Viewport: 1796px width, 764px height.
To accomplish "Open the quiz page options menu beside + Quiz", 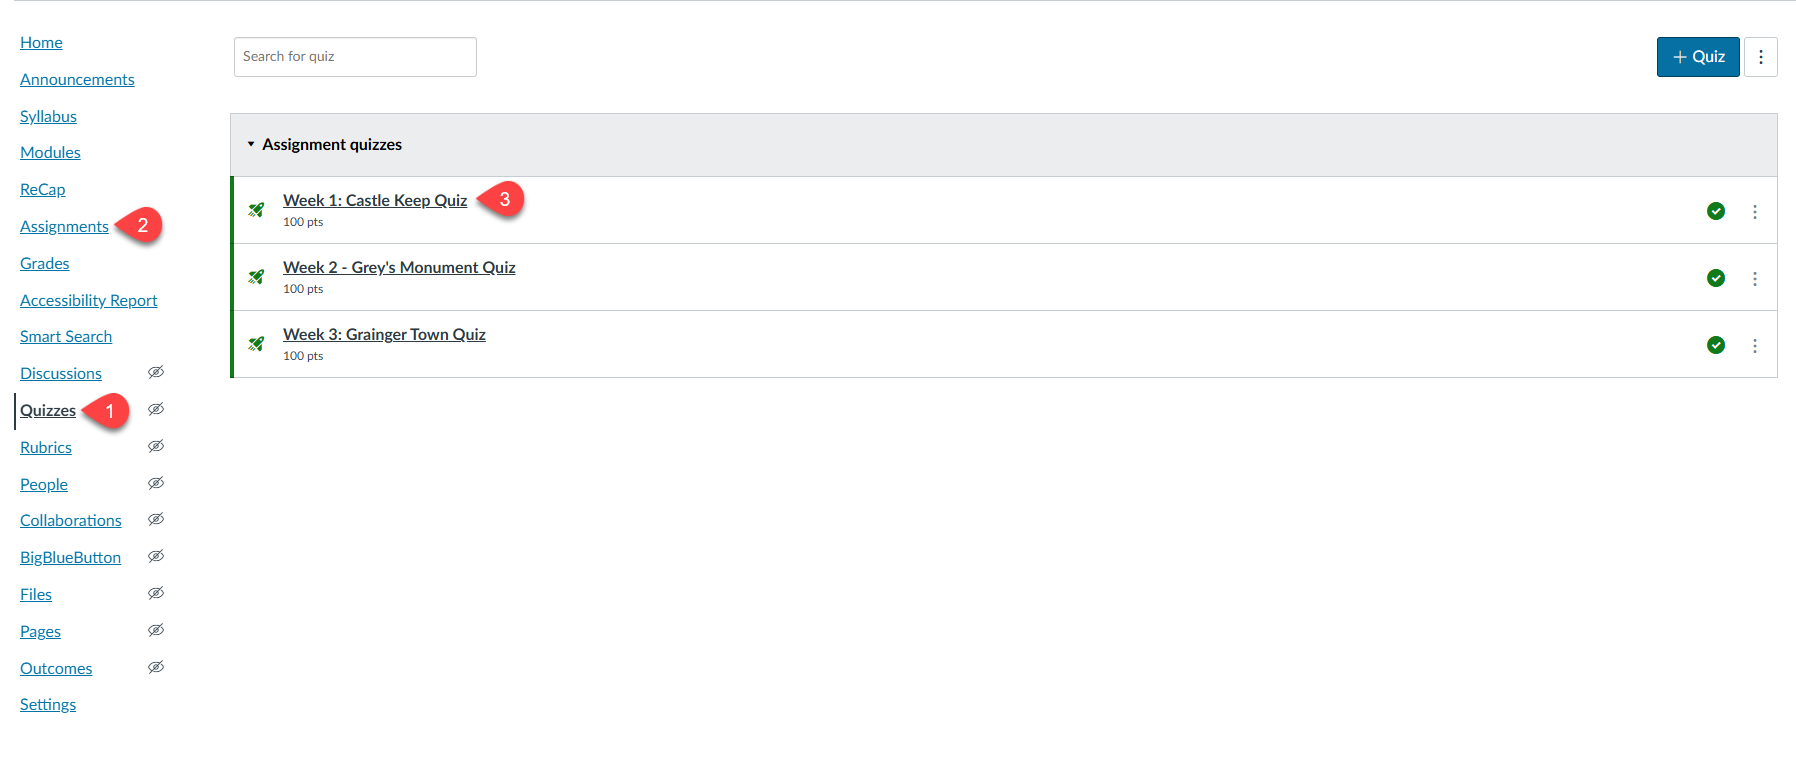I will 1761,57.
